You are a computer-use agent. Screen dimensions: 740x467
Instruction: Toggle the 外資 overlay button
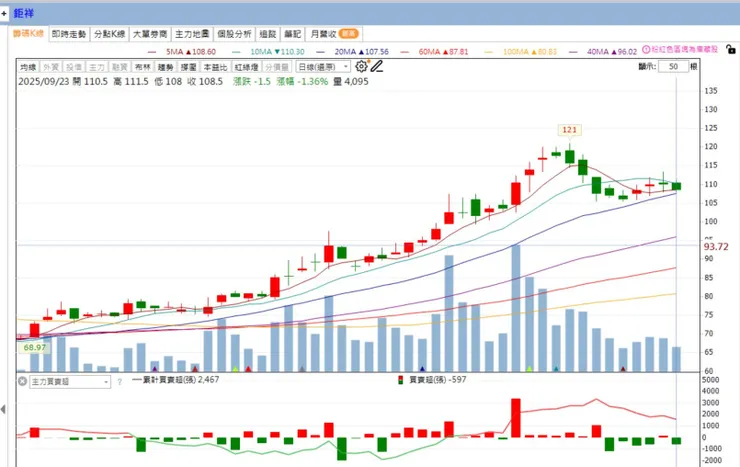click(51, 67)
